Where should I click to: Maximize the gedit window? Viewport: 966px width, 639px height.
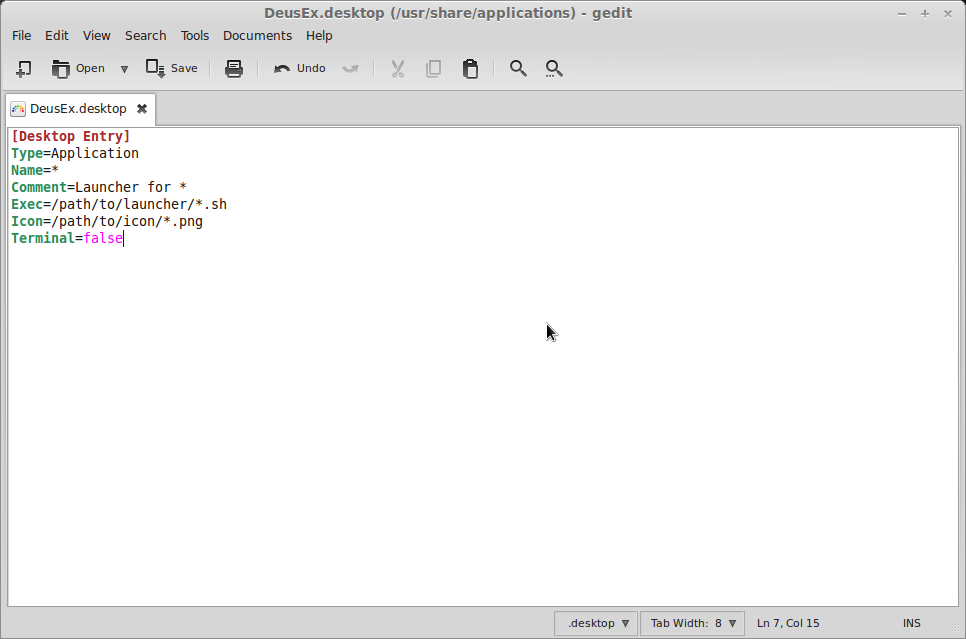pos(925,14)
